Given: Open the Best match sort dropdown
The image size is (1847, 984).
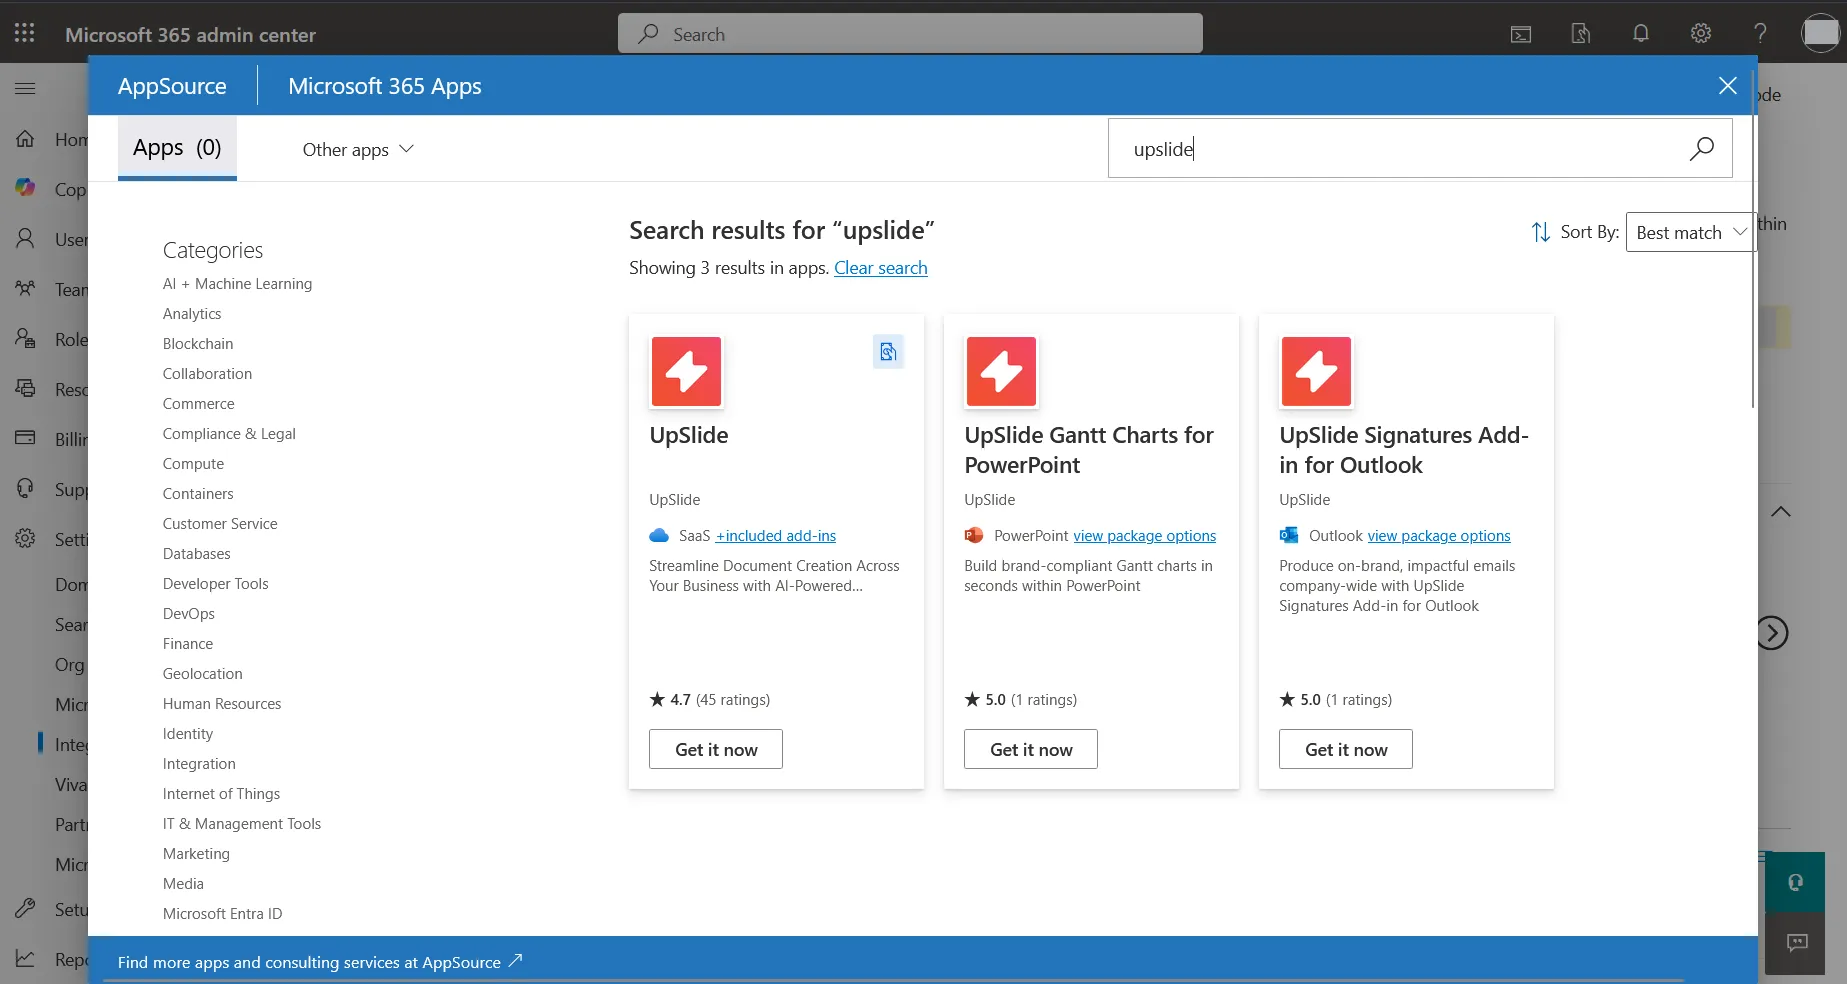Looking at the screenshot, I should (x=1691, y=232).
